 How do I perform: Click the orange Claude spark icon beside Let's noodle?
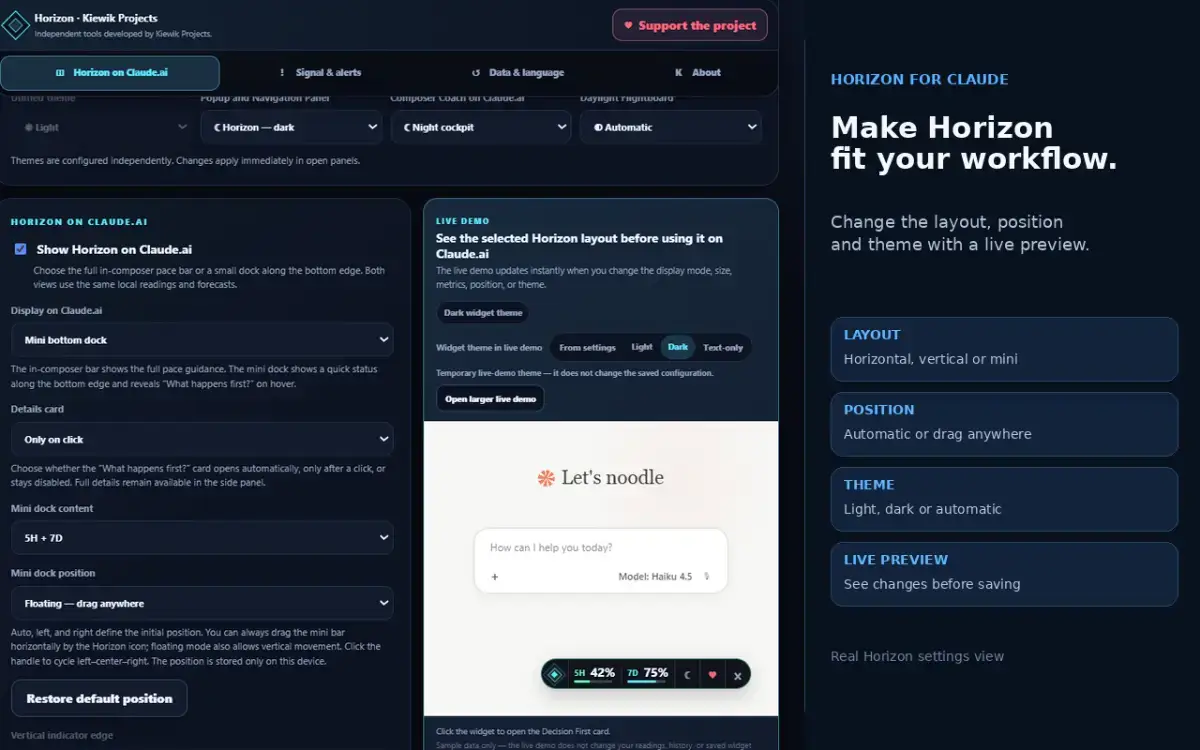tap(546, 478)
